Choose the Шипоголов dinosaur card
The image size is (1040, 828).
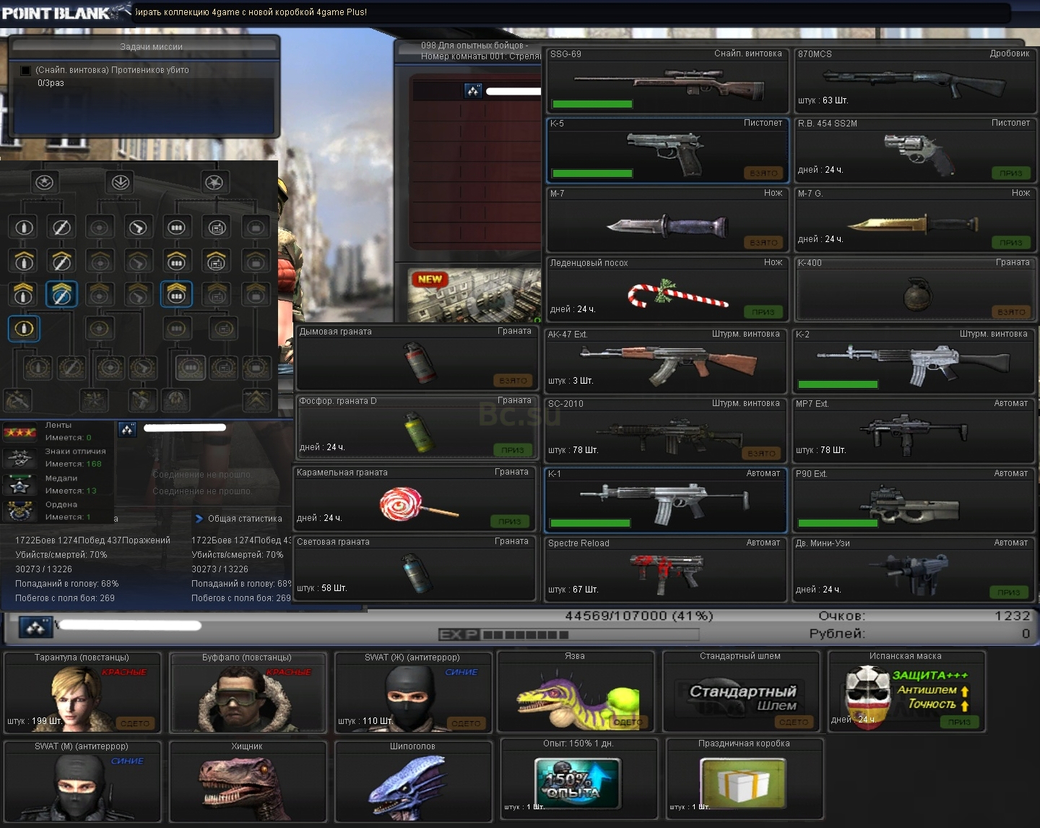coord(413,782)
